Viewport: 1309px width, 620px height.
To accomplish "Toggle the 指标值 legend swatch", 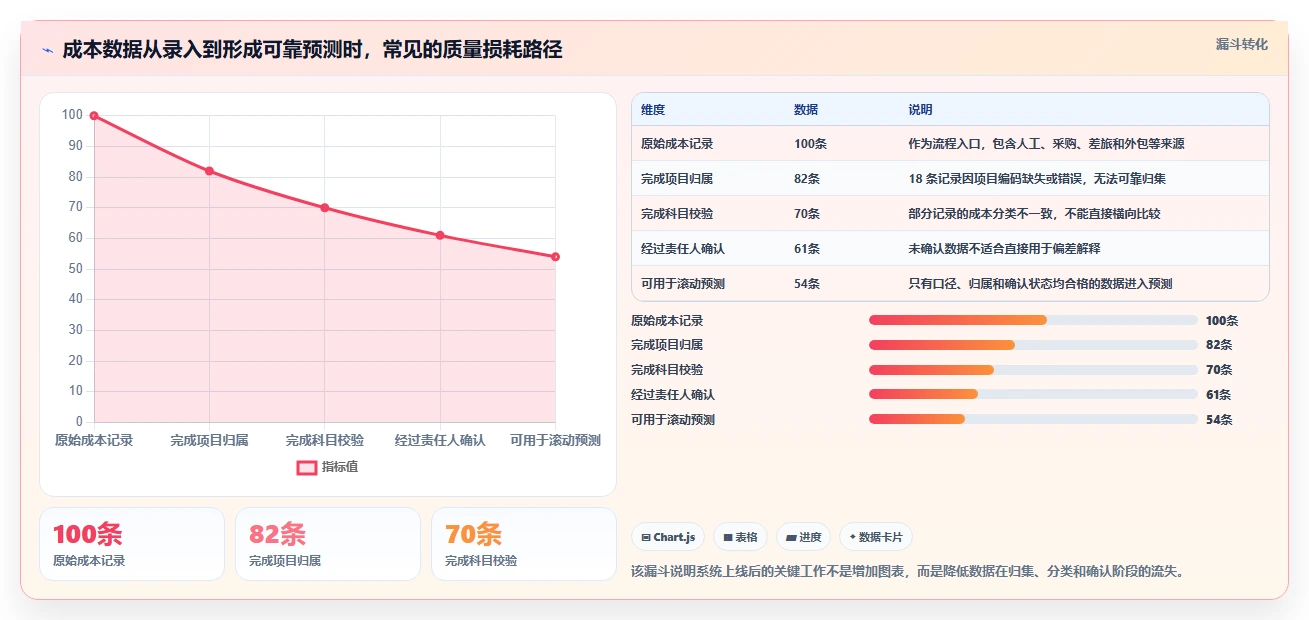I will tap(307, 467).
